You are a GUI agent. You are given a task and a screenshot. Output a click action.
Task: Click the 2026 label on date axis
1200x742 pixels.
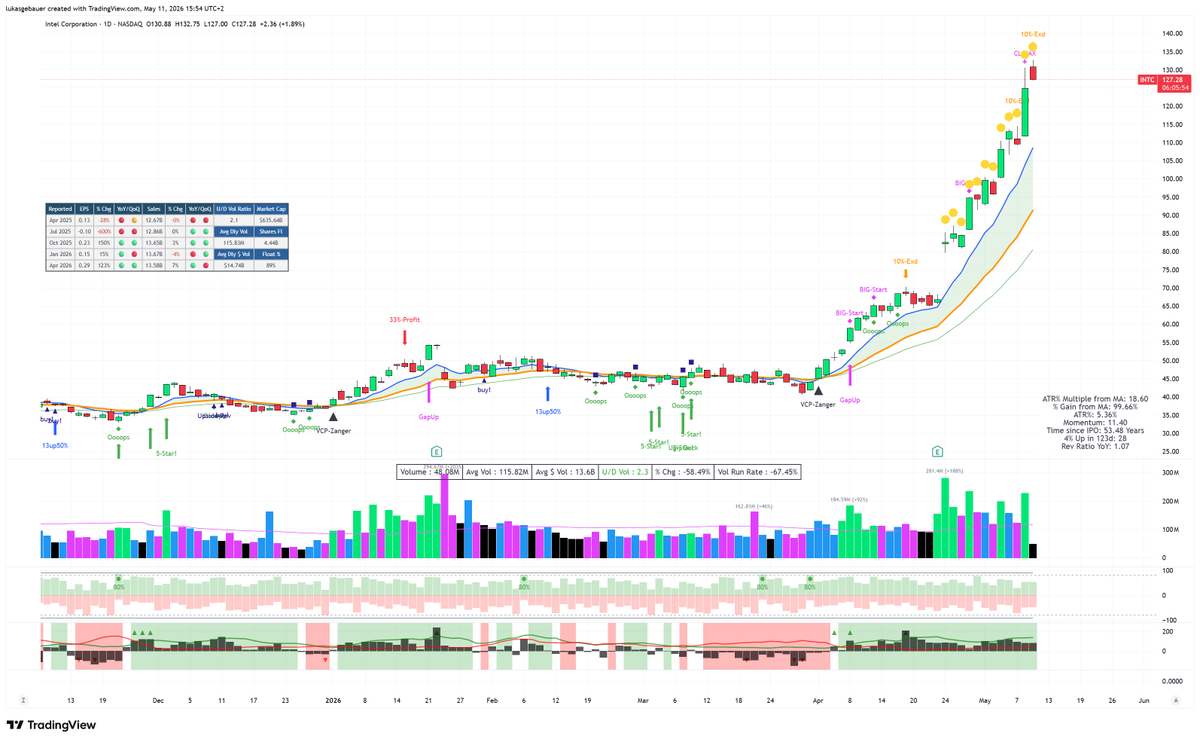(x=335, y=701)
